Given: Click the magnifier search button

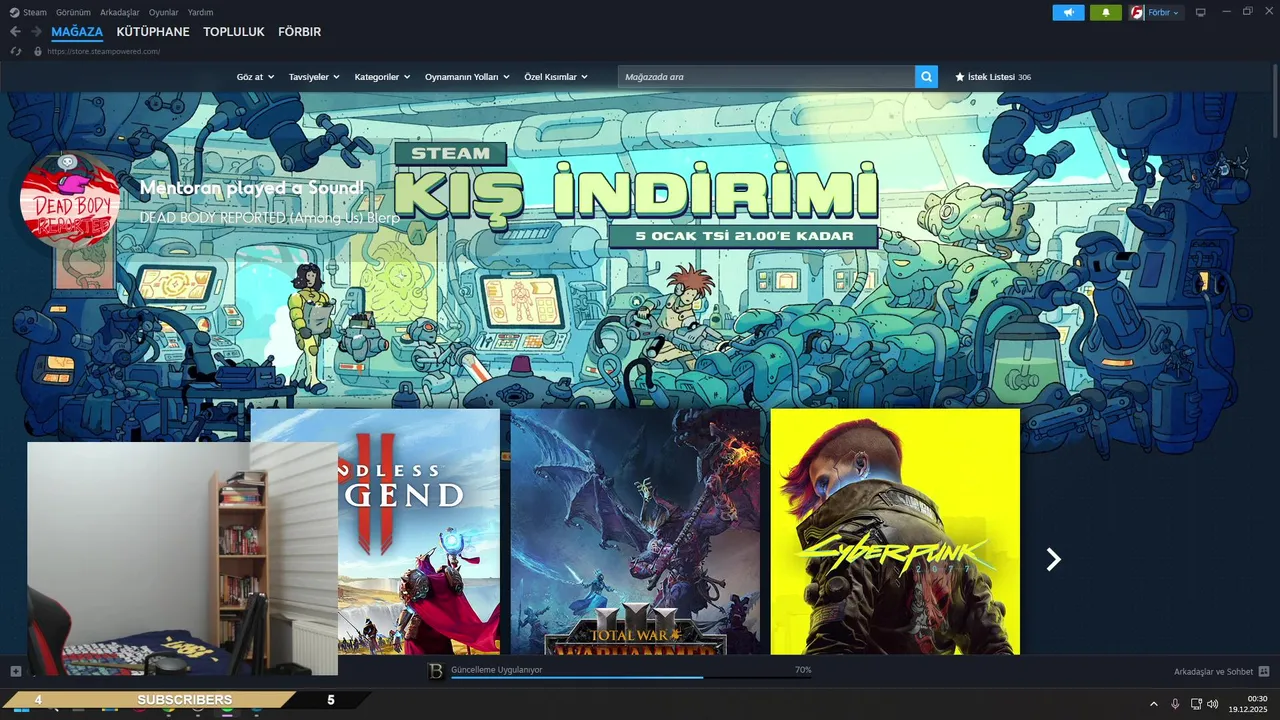Looking at the screenshot, I should pyautogui.click(x=926, y=77).
